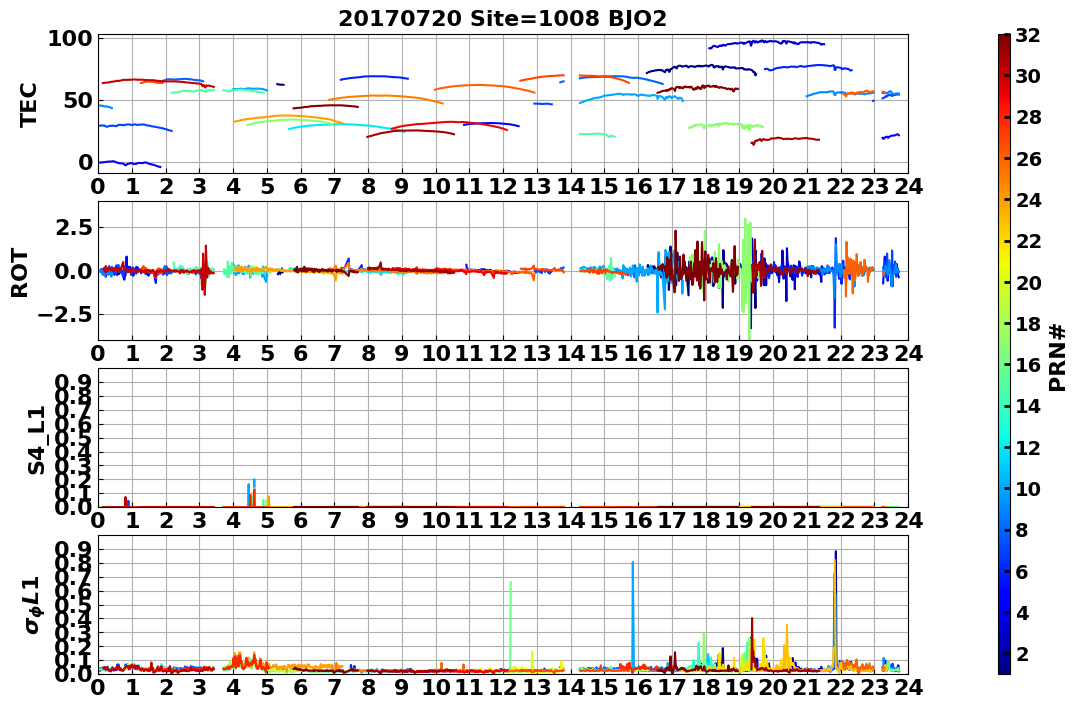
Task: Click the plot title "20170720 Site=1008 BJO2"
Action: pos(502,19)
